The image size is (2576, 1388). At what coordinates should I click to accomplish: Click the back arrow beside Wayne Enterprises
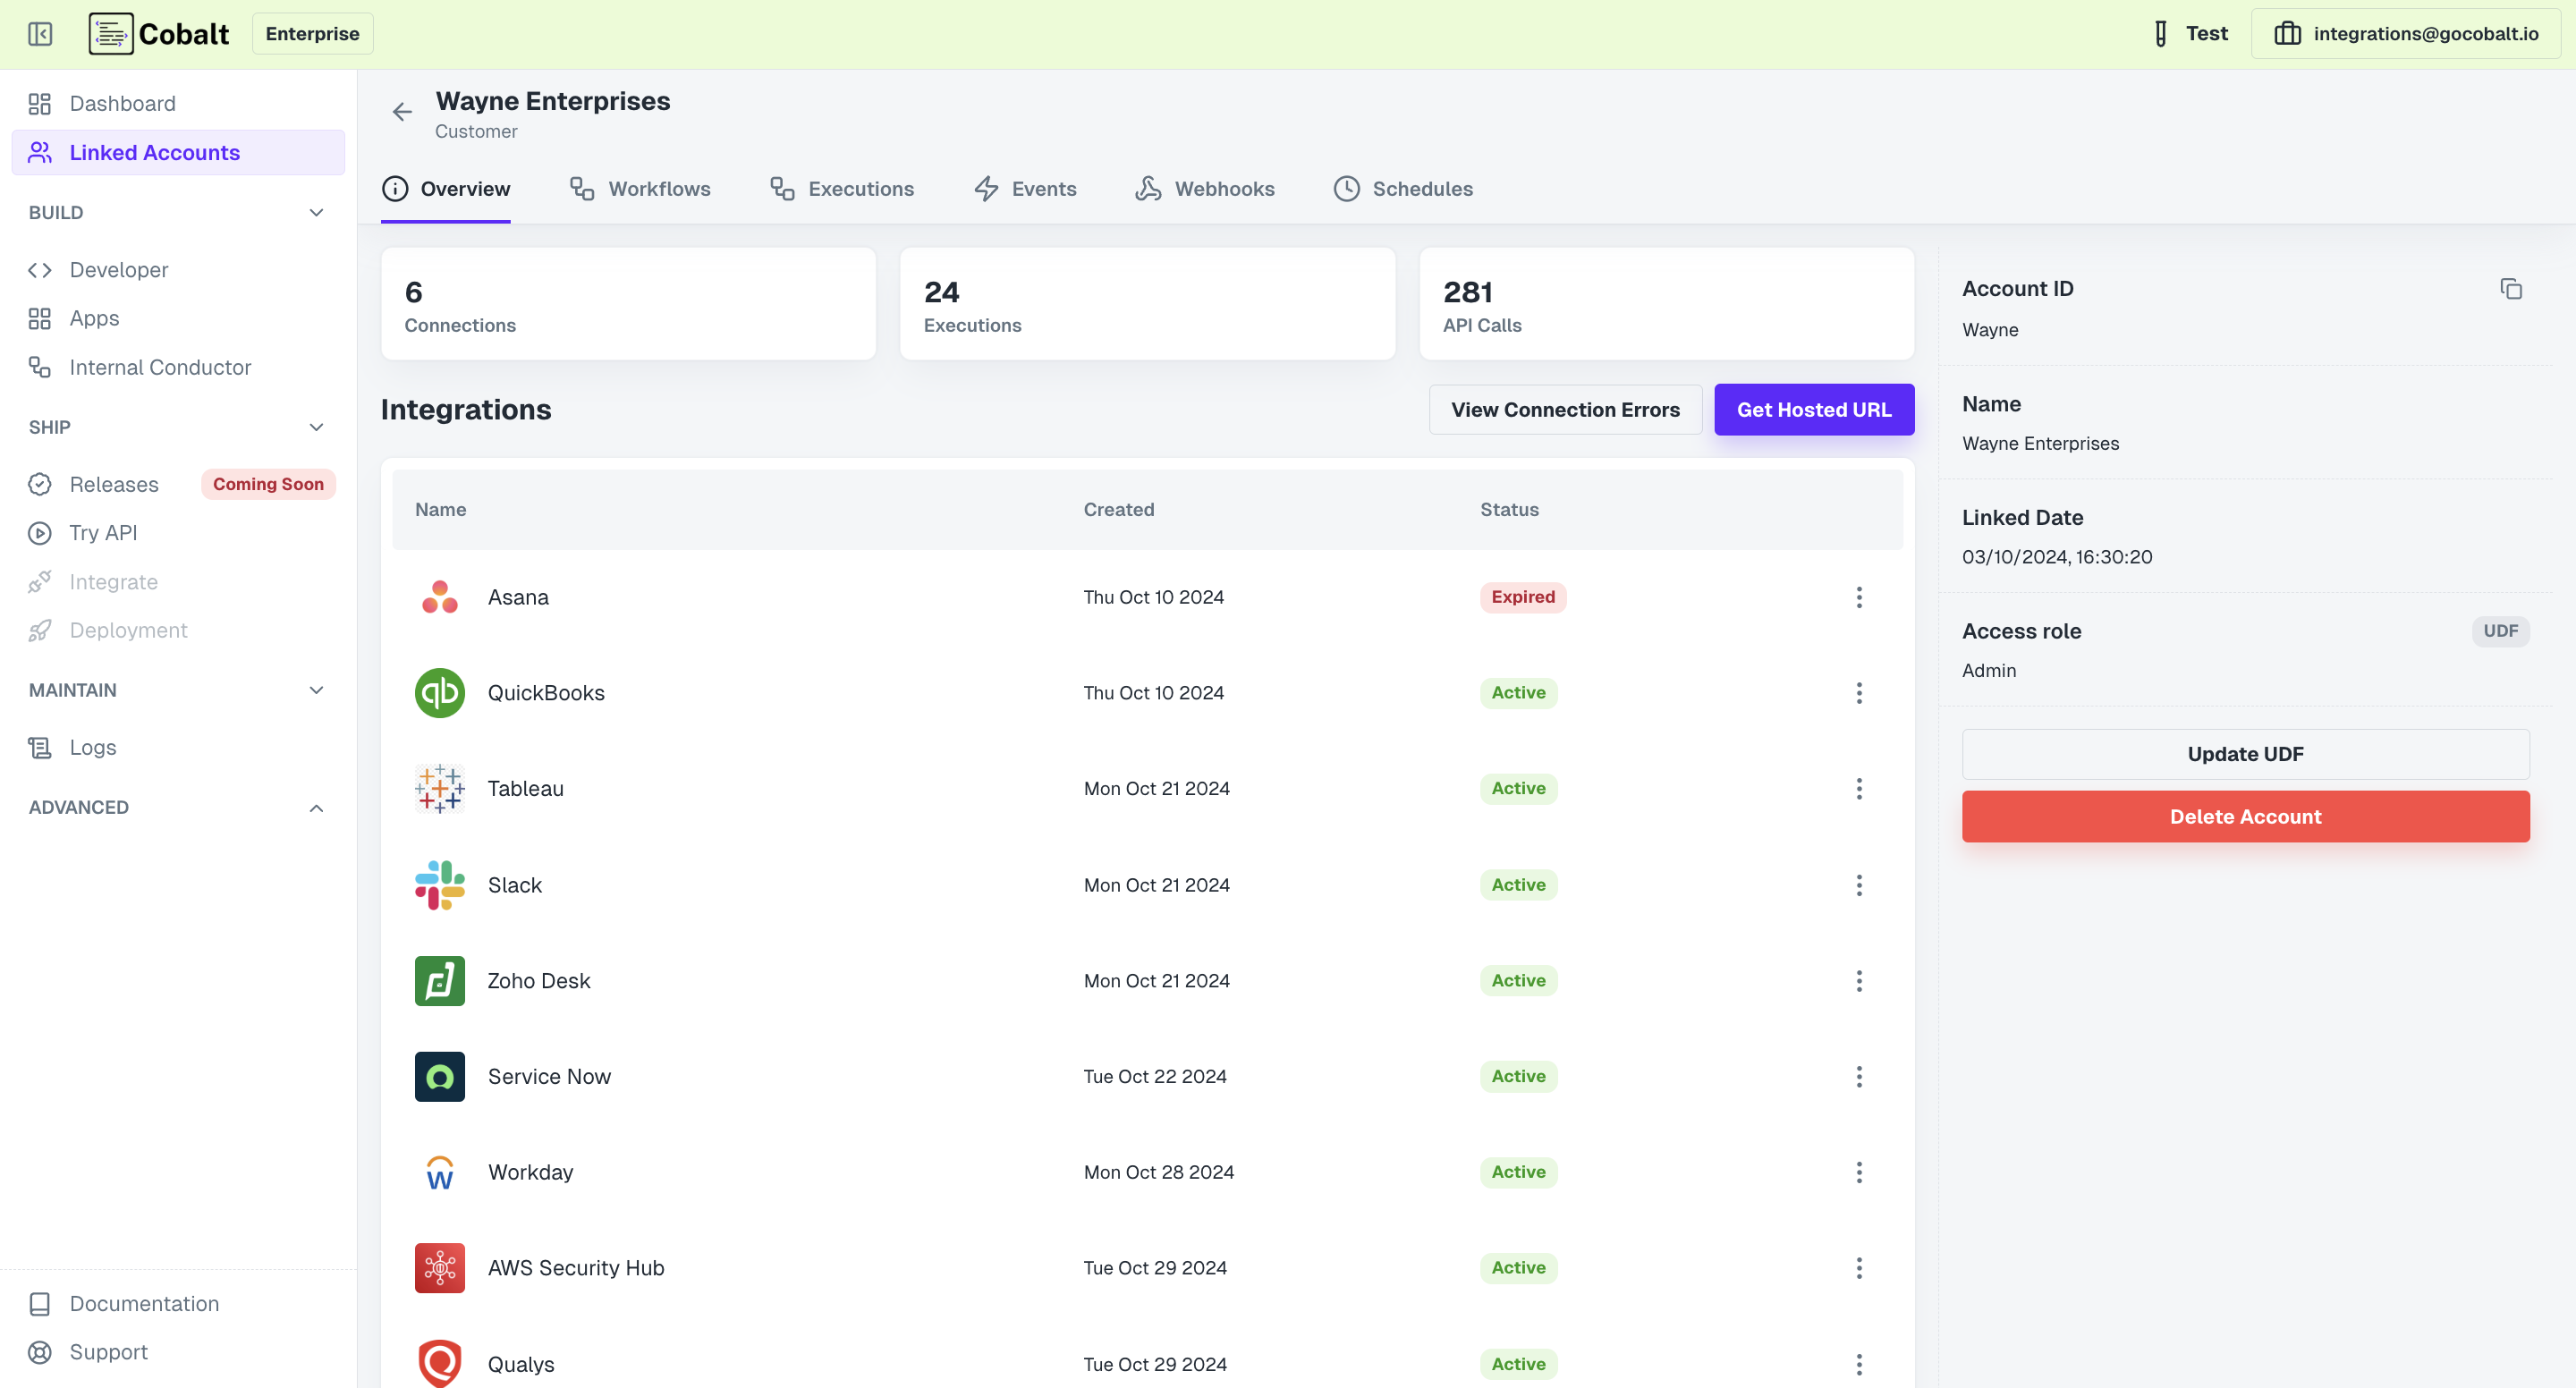coord(402,112)
